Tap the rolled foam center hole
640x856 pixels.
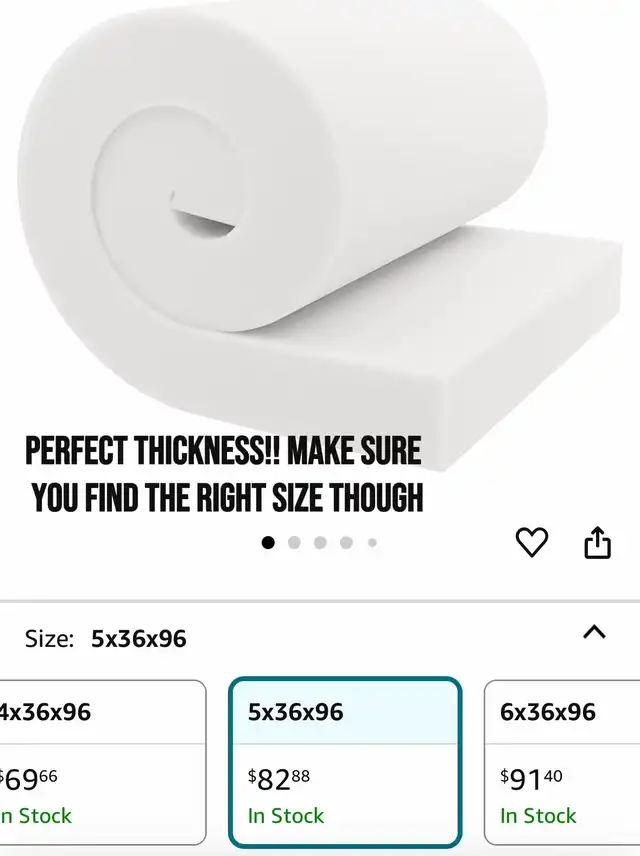click(x=203, y=218)
